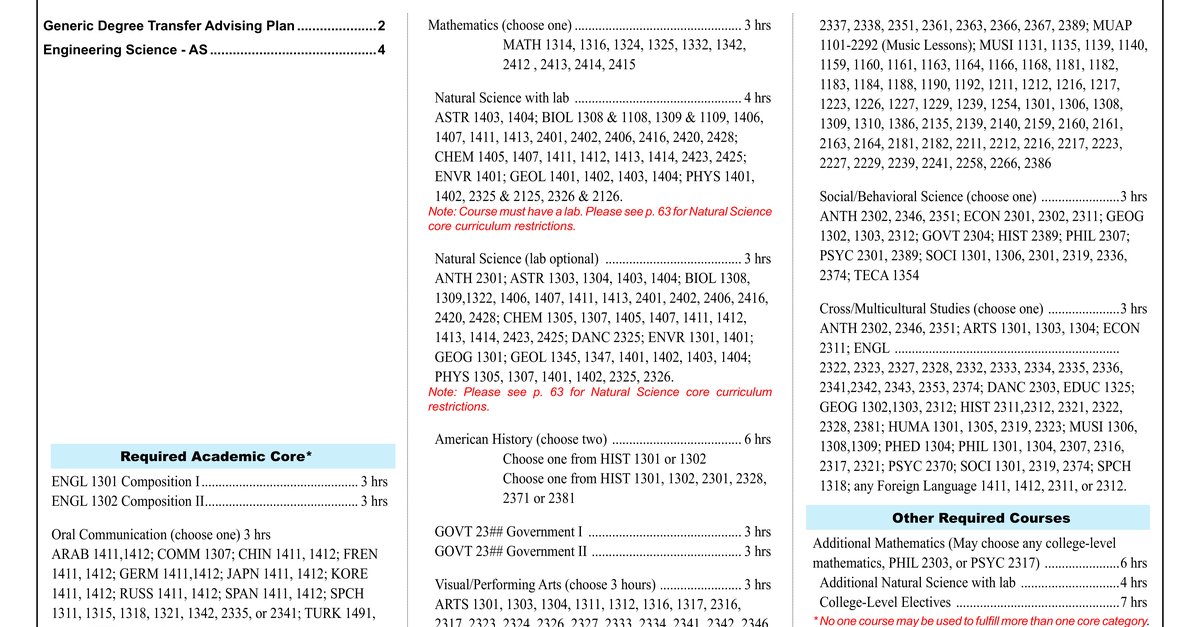Click the Cross/Multicultural Studies (choose one) heading

(x=983, y=309)
